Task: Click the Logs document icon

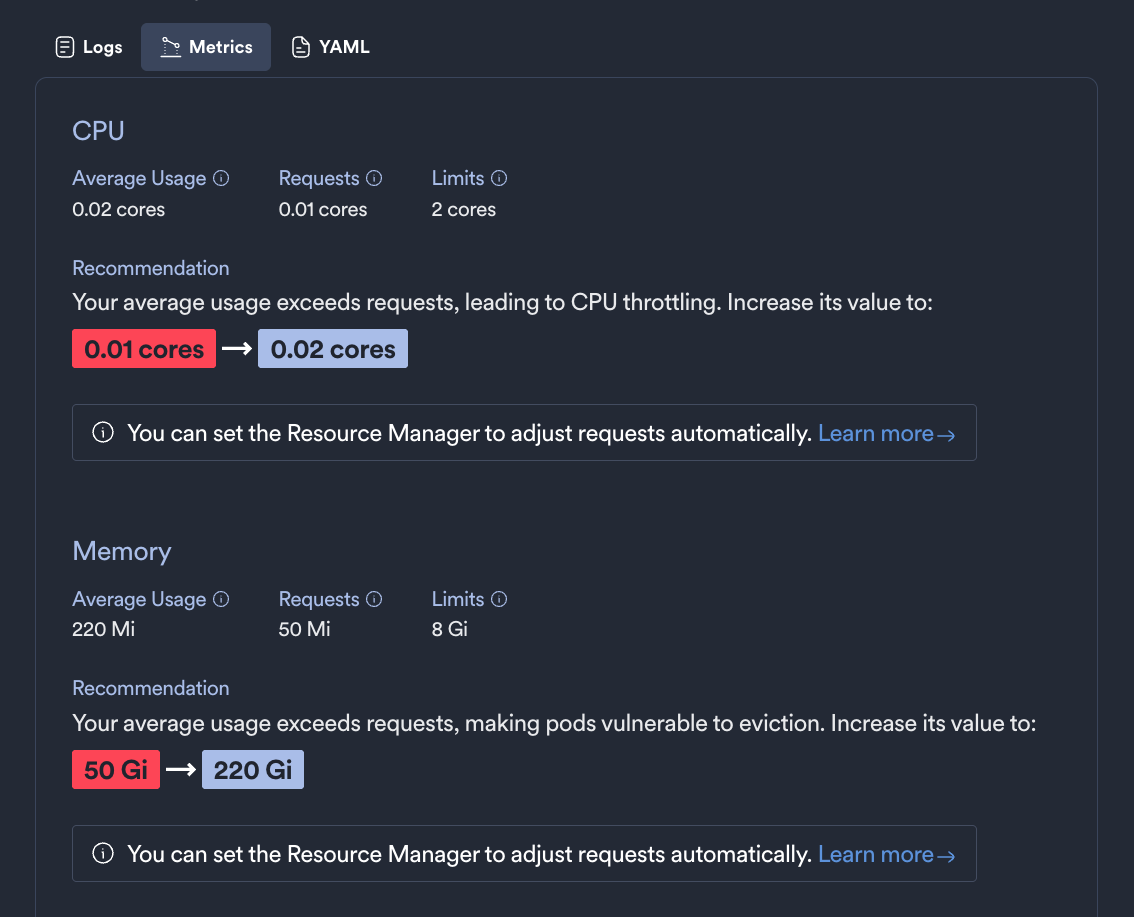Action: coord(64,46)
